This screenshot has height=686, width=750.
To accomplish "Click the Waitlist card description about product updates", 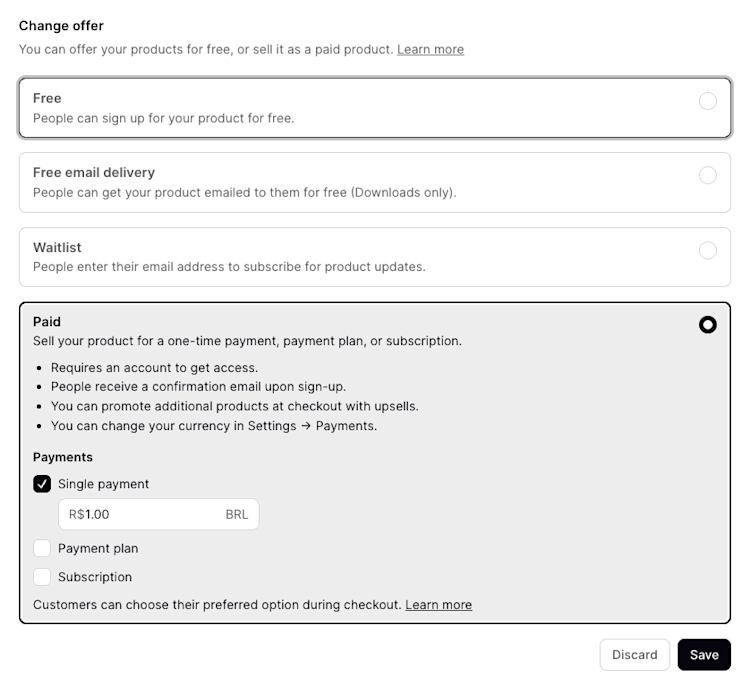I will (229, 267).
